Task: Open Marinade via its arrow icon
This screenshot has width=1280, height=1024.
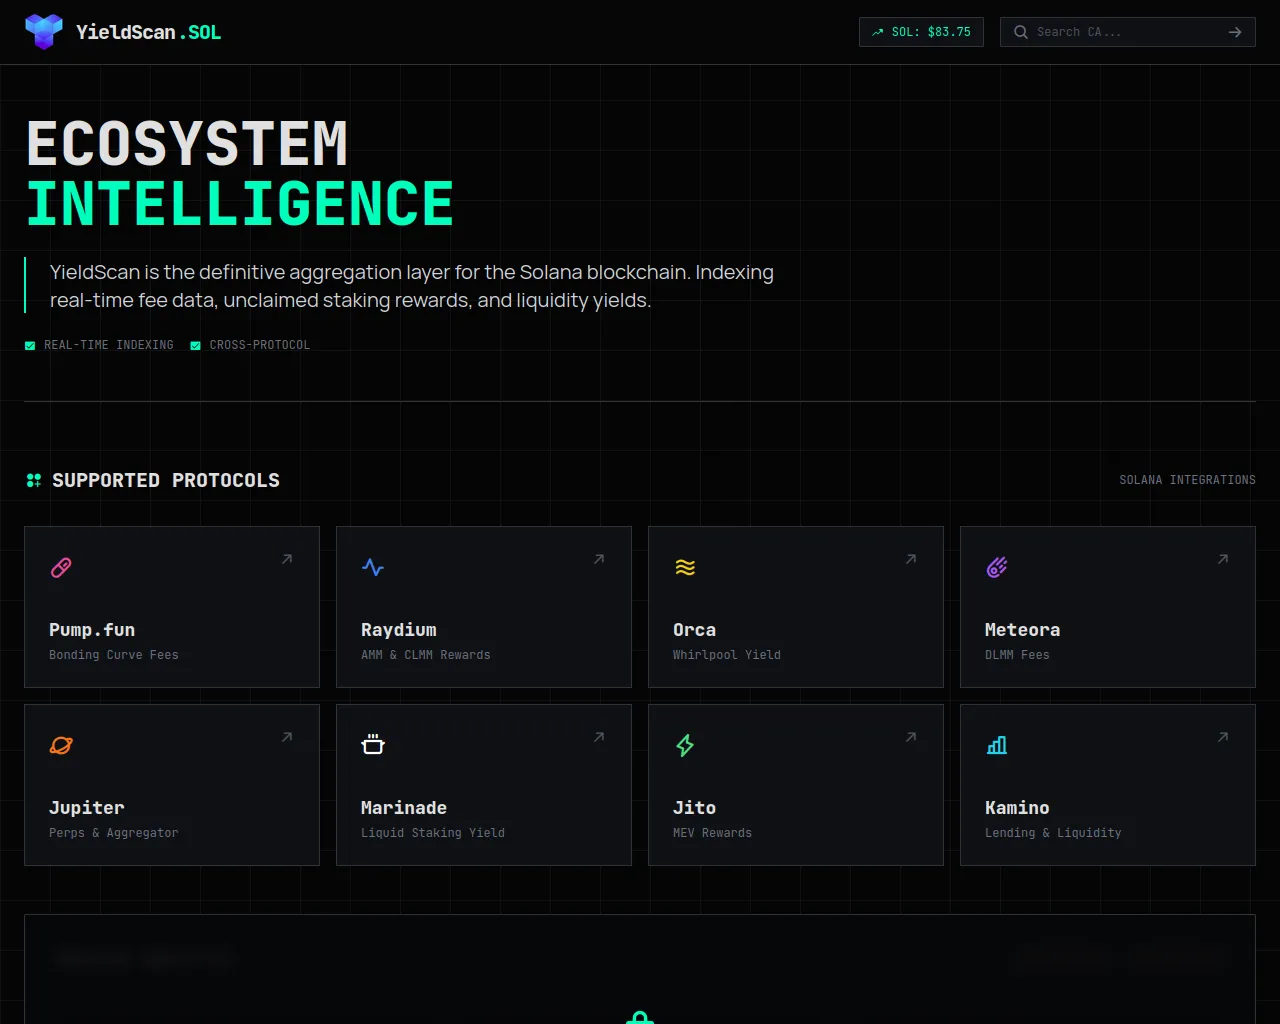Action: coord(599,737)
